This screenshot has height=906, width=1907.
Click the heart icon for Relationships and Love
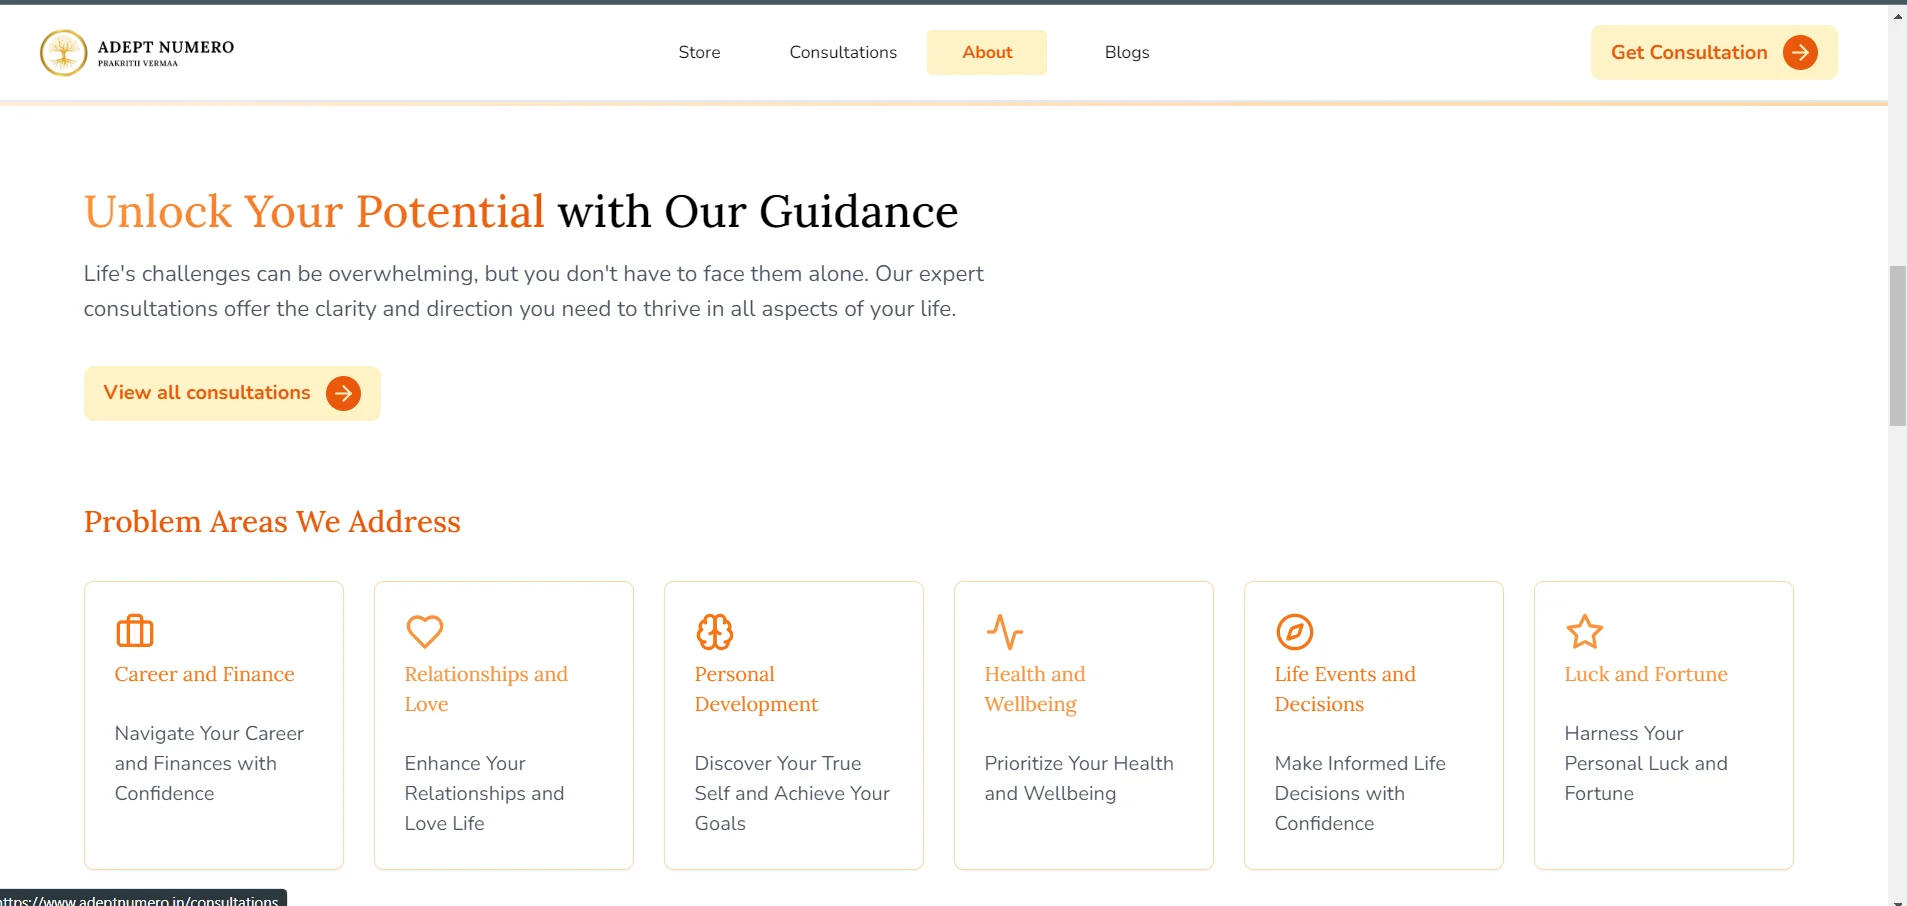(425, 631)
